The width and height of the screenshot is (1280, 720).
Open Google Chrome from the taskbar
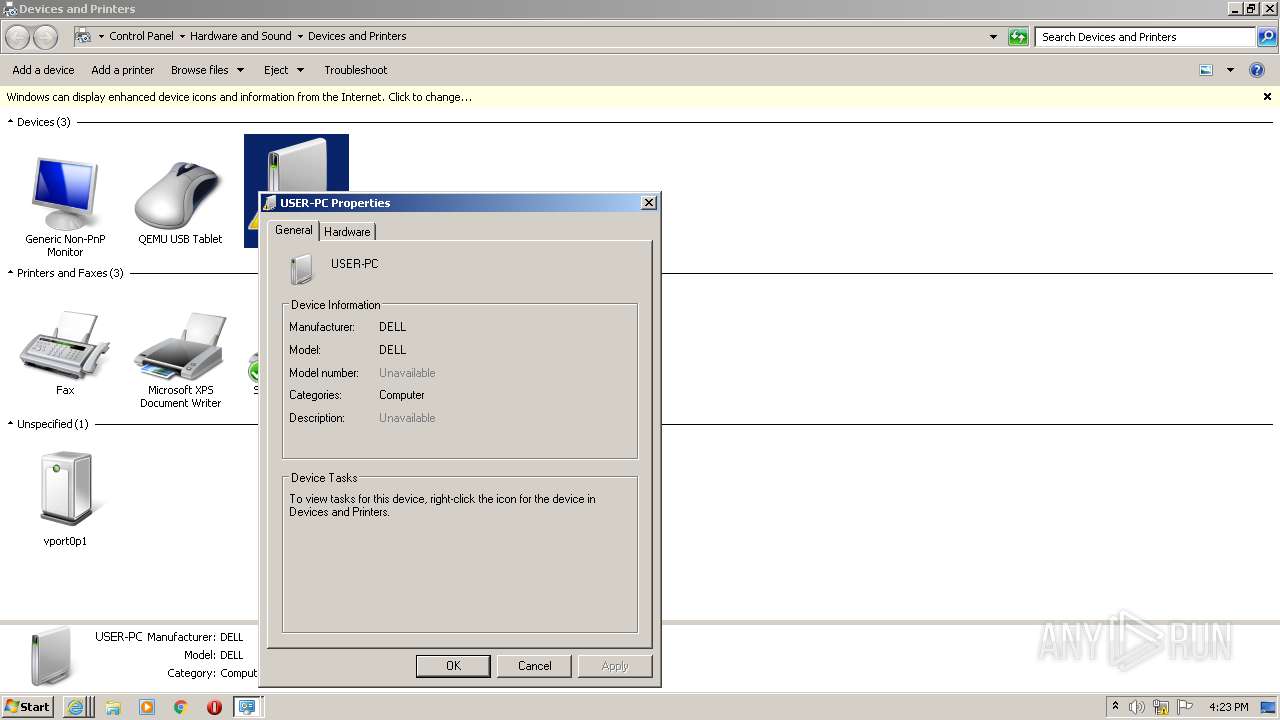[180, 707]
